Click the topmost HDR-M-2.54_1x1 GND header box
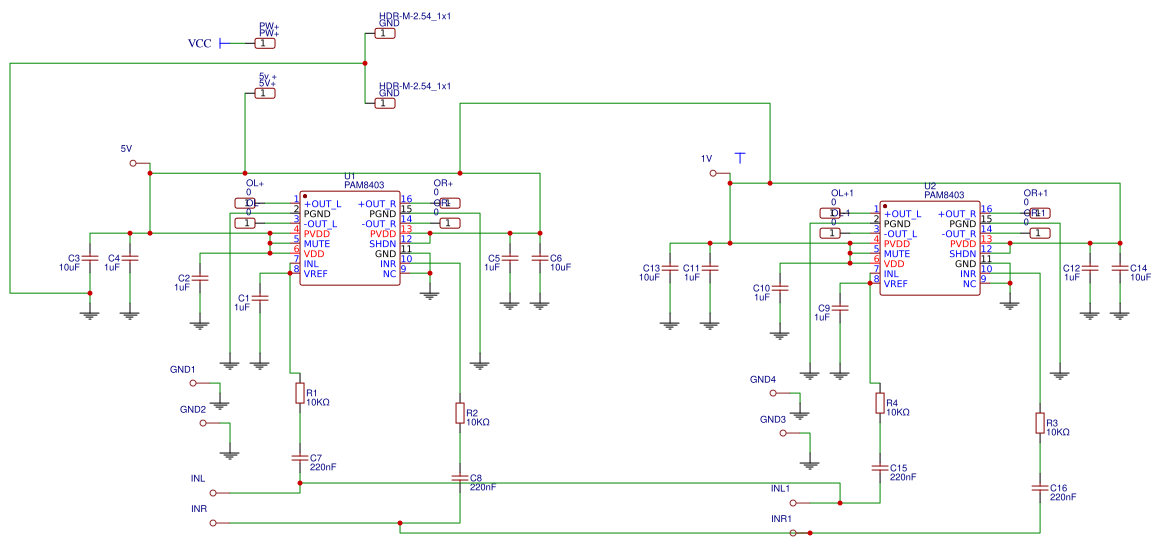The height and width of the screenshot is (546, 1163). pyautogui.click(x=384, y=33)
